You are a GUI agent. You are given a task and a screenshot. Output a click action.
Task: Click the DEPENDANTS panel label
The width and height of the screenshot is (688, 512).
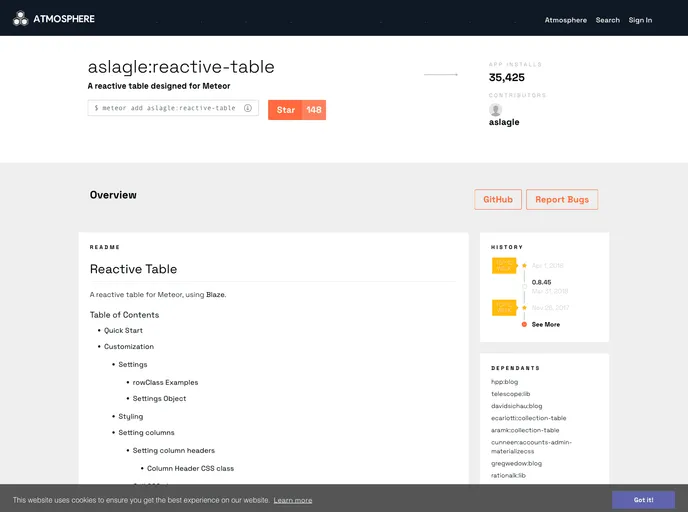[x=516, y=368]
